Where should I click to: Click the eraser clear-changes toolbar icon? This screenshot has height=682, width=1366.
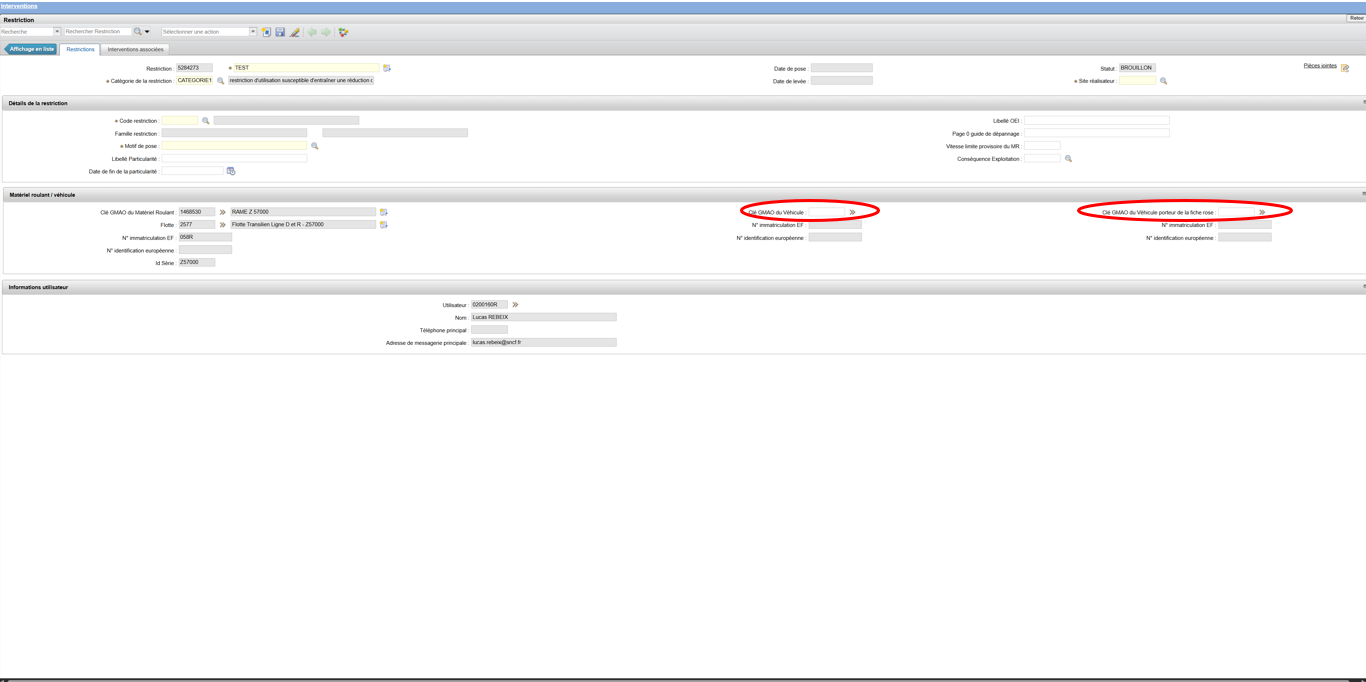[x=294, y=32]
